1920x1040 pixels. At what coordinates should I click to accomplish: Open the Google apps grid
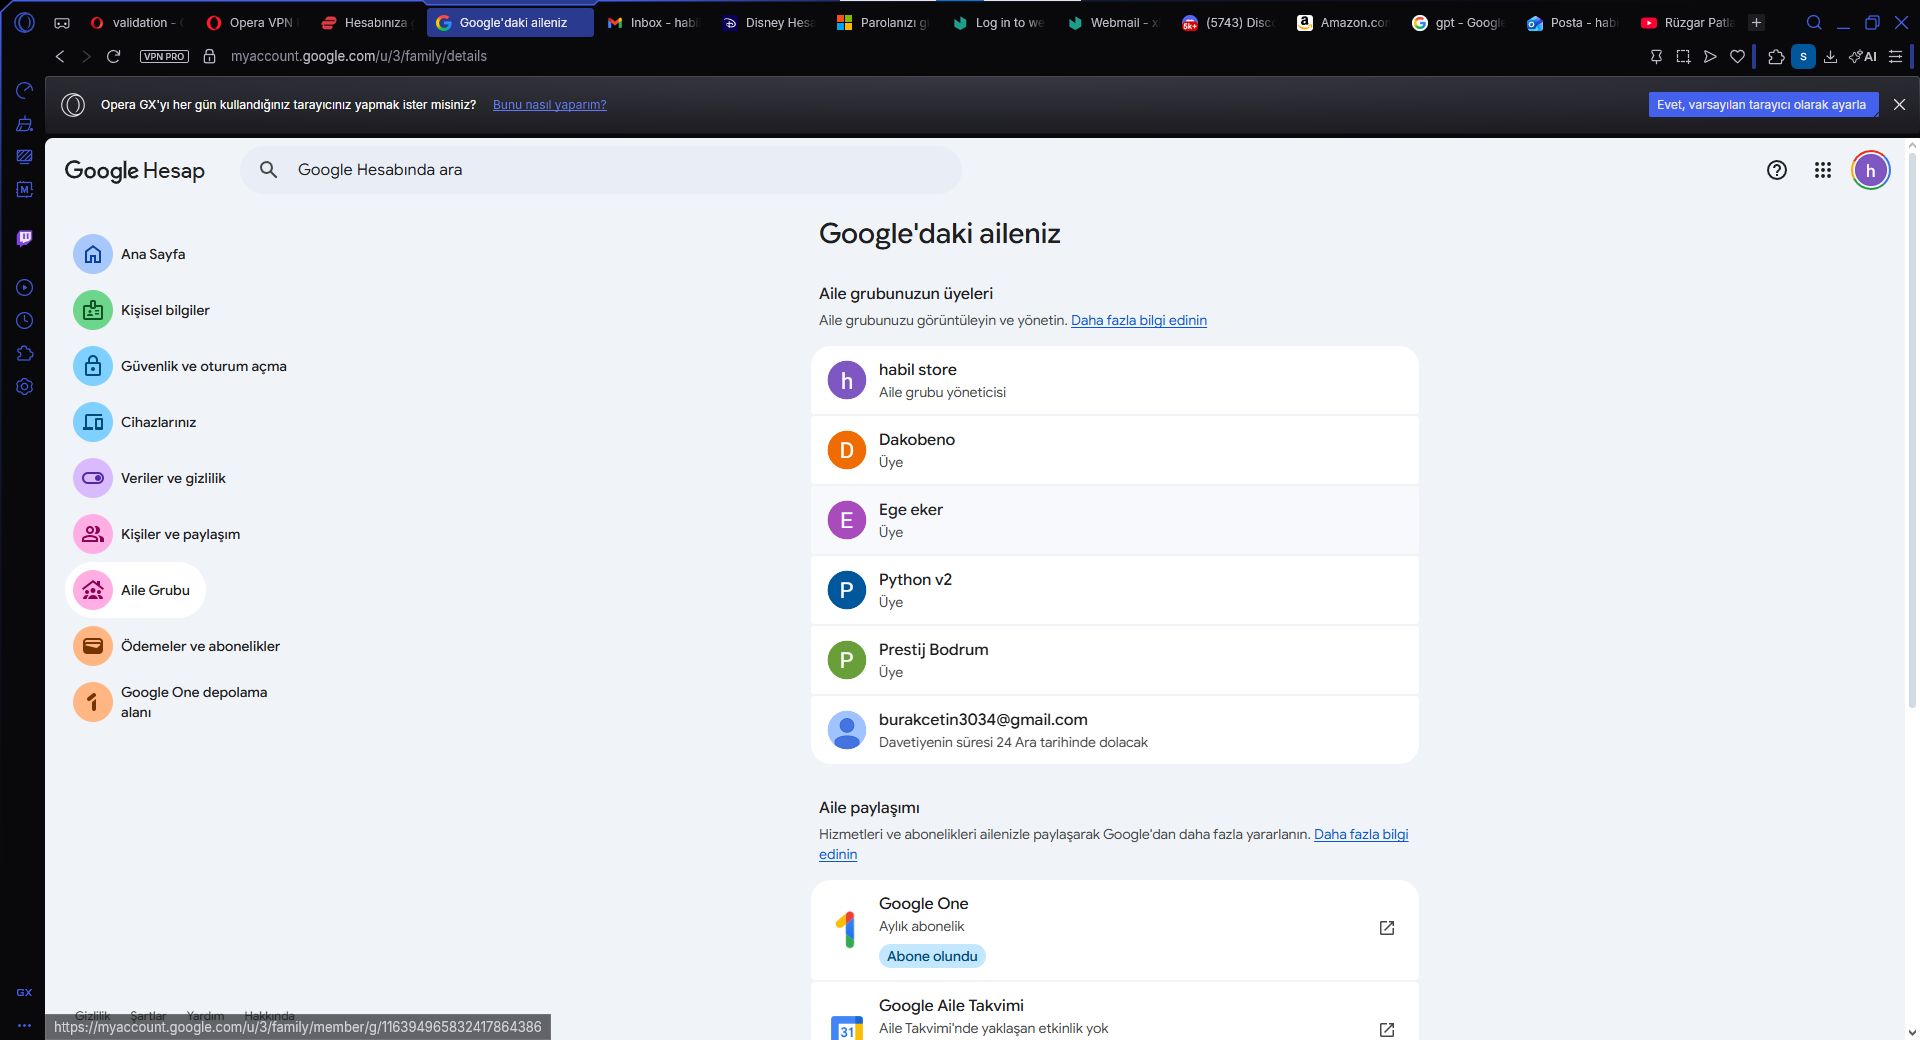tap(1823, 170)
